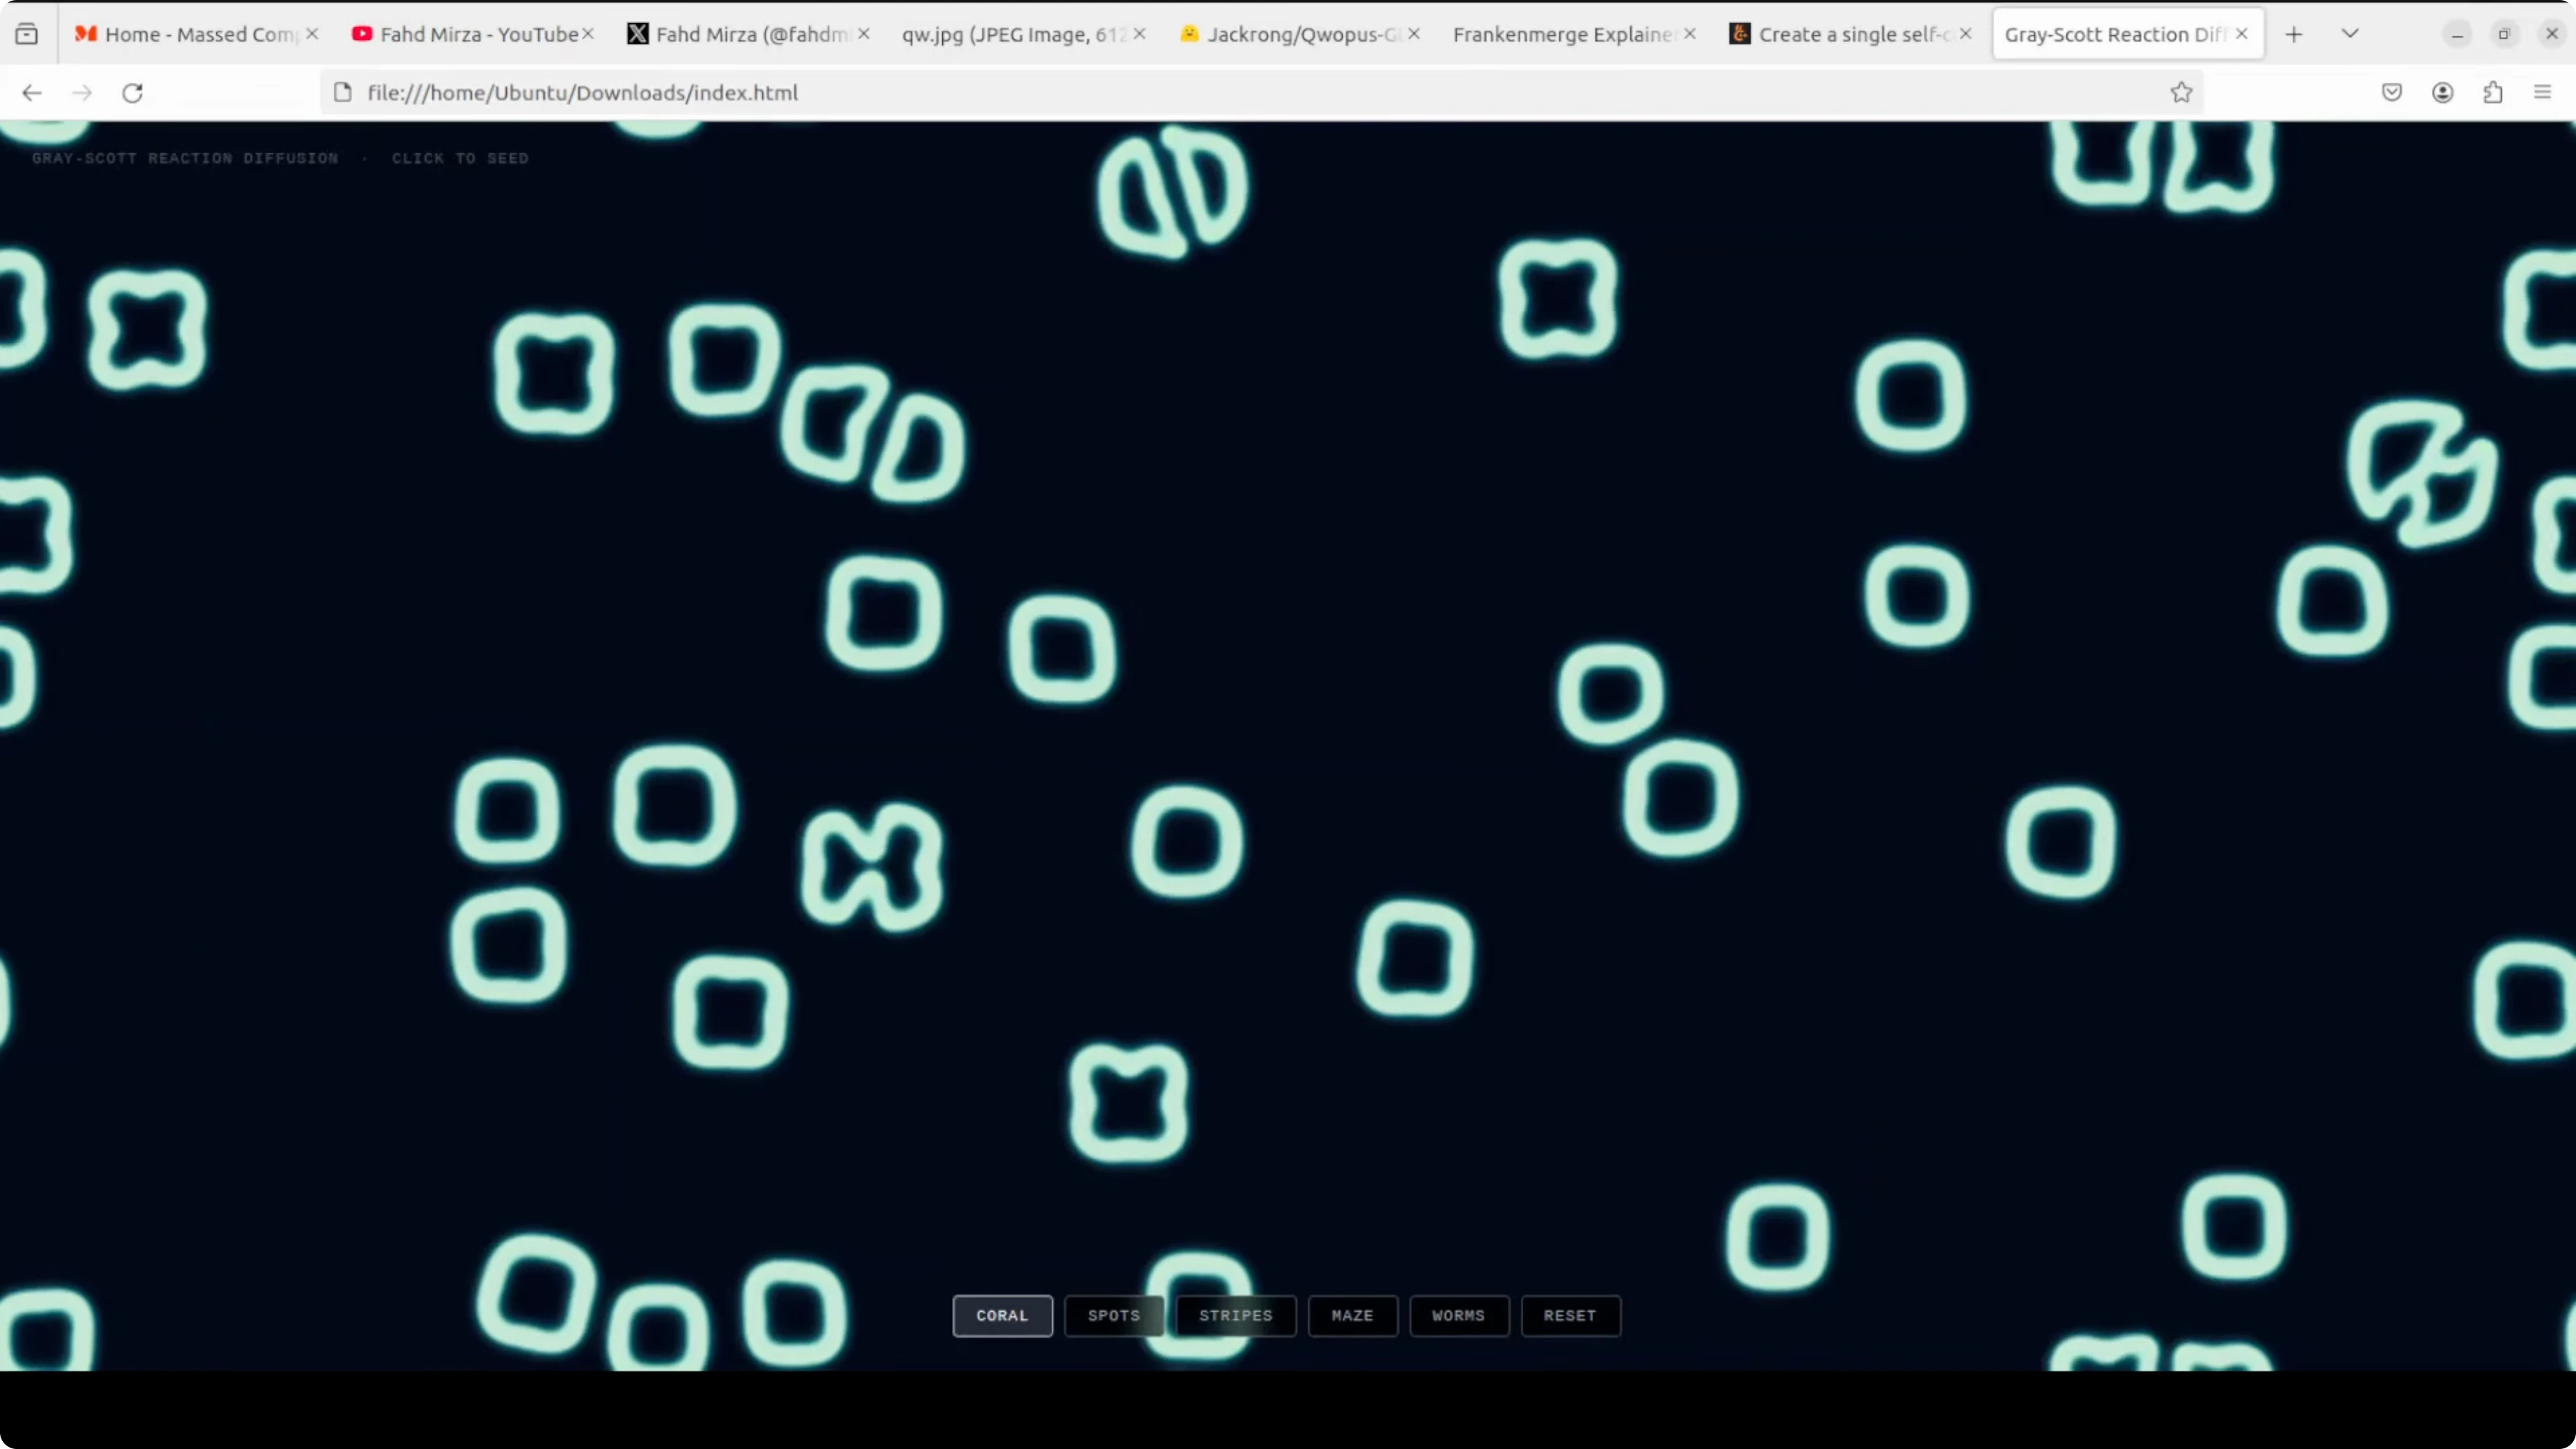Expand the list all tabs chevron
Screen dimensions: 2576x1449
pos(2350,34)
